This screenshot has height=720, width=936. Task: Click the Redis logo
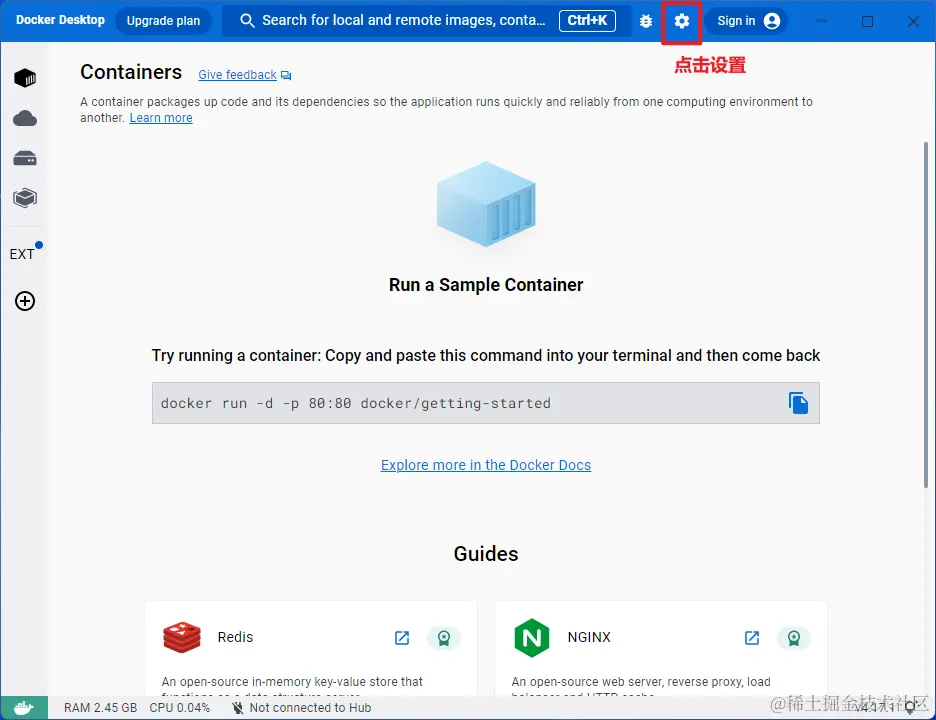pos(182,637)
